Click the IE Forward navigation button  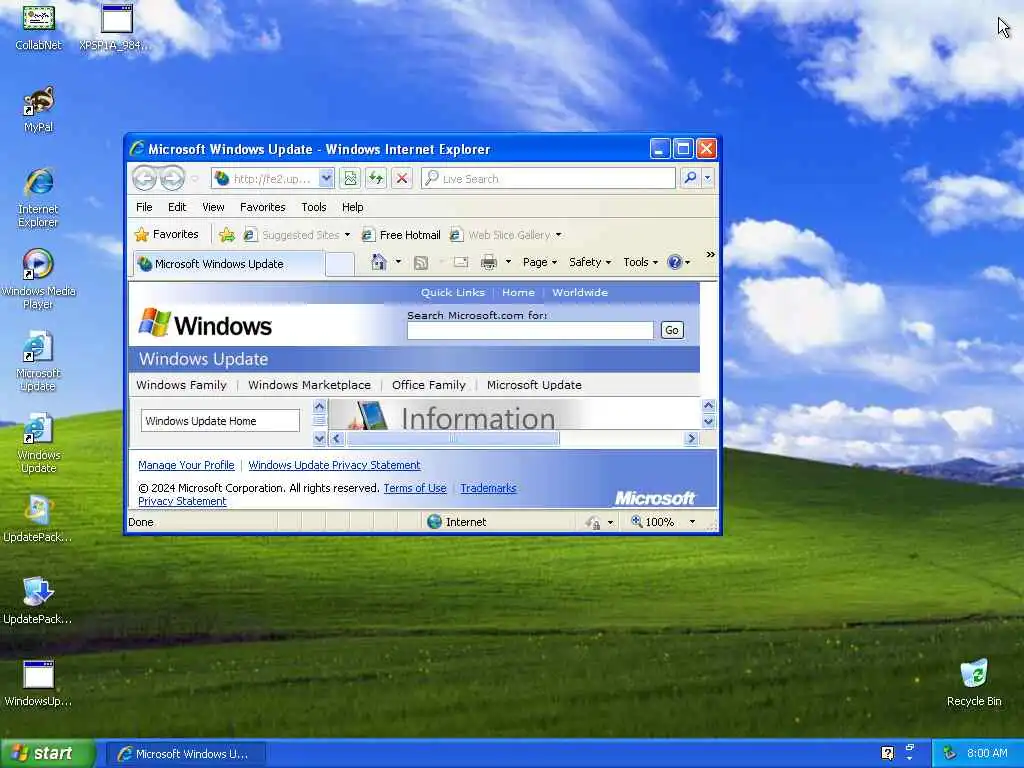tap(172, 178)
